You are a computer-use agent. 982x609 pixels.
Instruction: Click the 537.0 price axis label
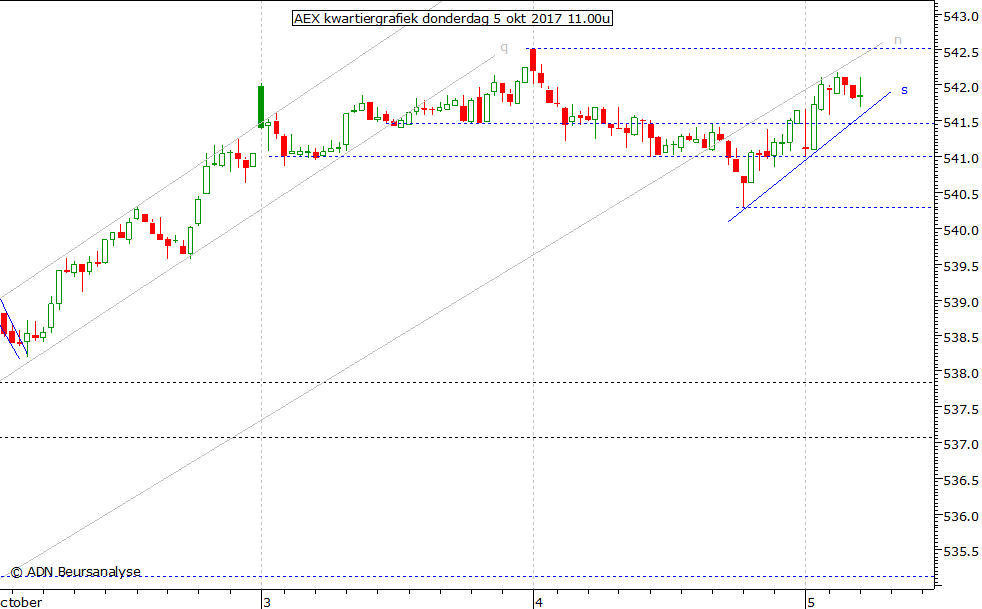click(961, 445)
